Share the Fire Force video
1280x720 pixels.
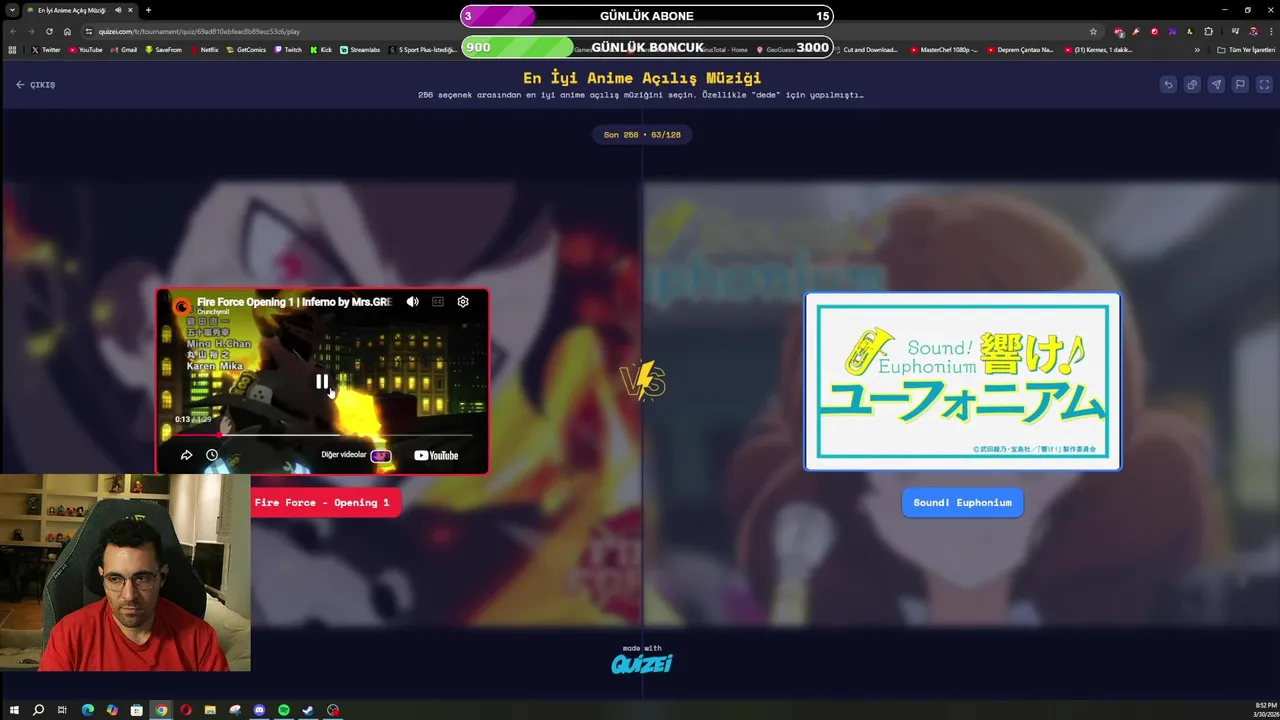pos(186,455)
